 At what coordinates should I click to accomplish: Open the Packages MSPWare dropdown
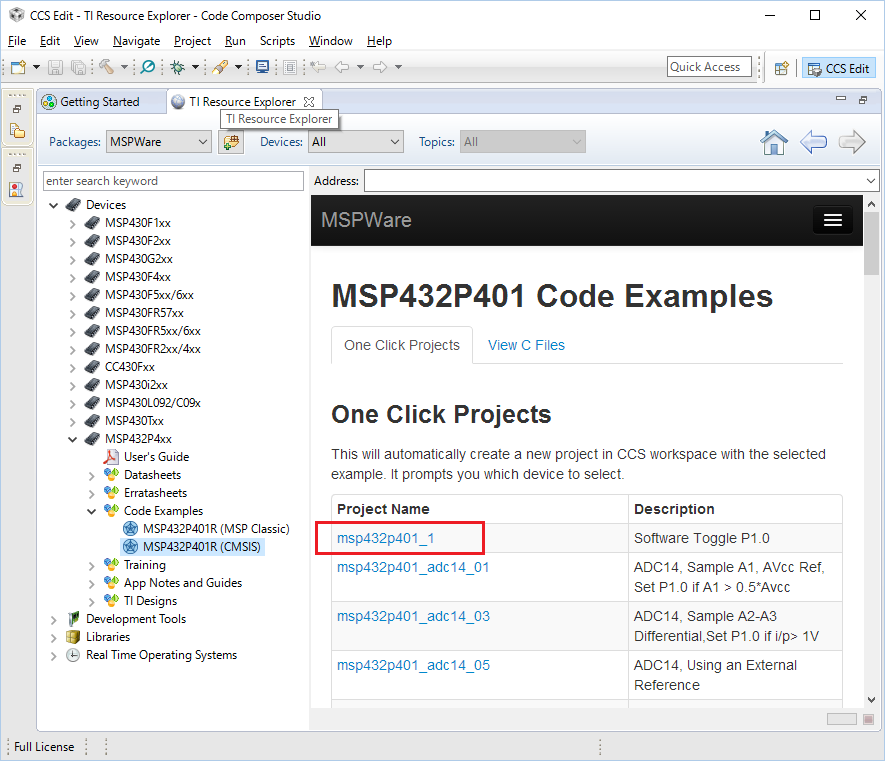159,142
